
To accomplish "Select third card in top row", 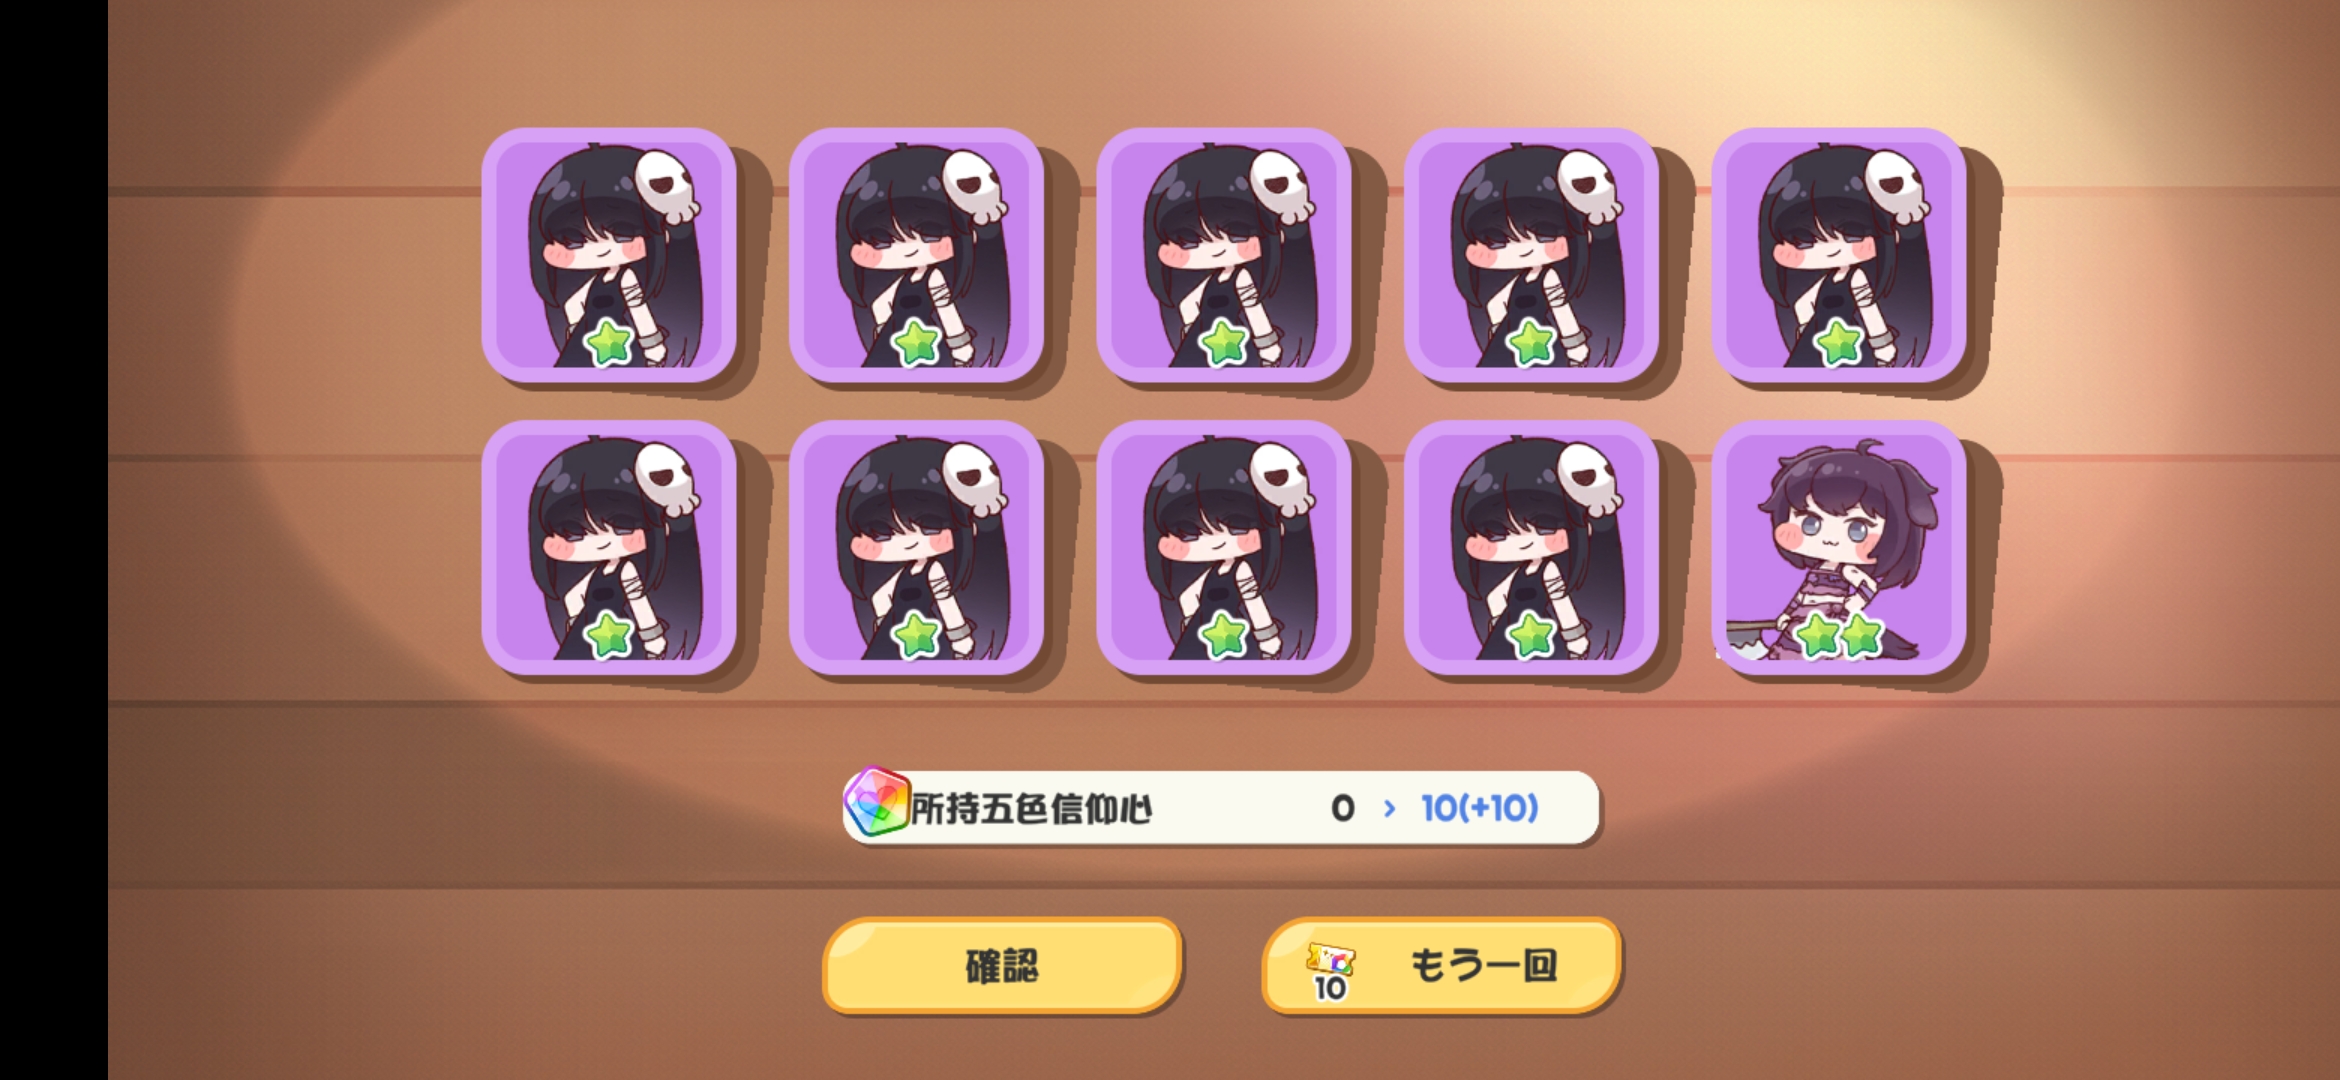I will tap(1224, 255).
